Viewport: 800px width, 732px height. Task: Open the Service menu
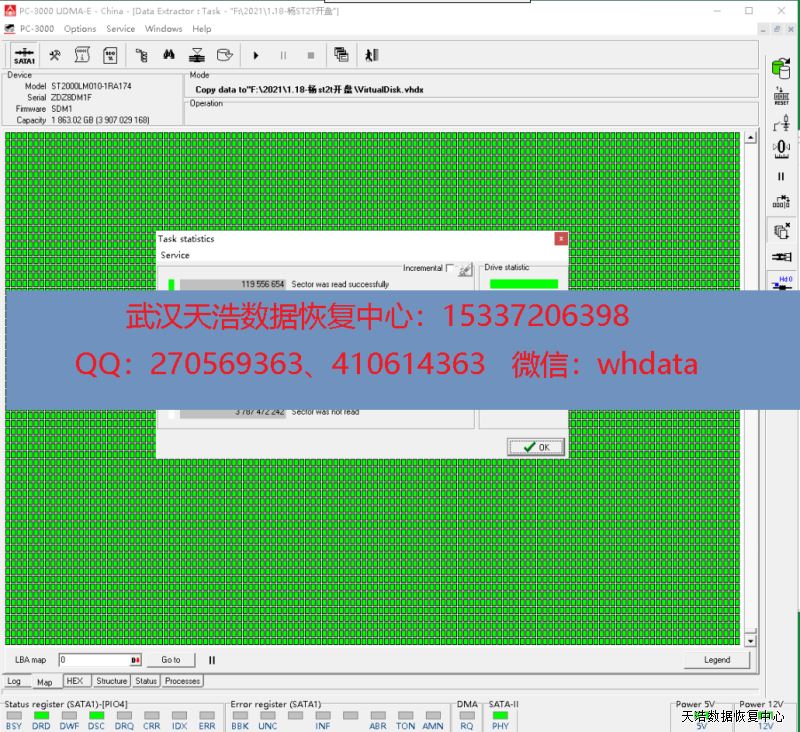[x=120, y=29]
